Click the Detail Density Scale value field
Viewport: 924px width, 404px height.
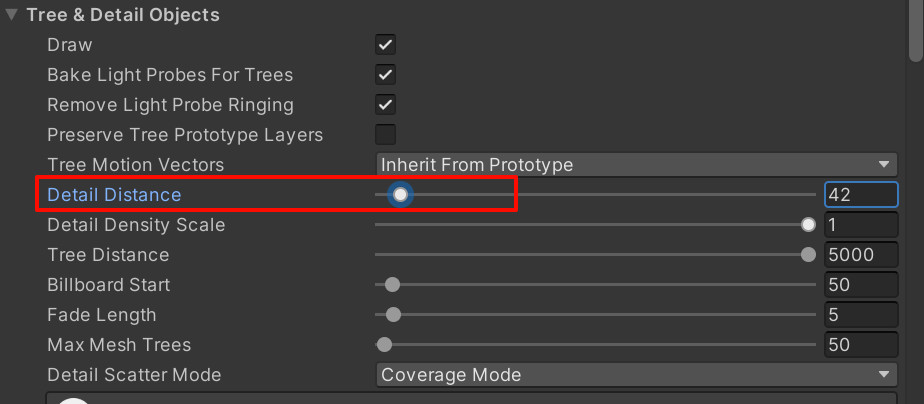coord(861,224)
